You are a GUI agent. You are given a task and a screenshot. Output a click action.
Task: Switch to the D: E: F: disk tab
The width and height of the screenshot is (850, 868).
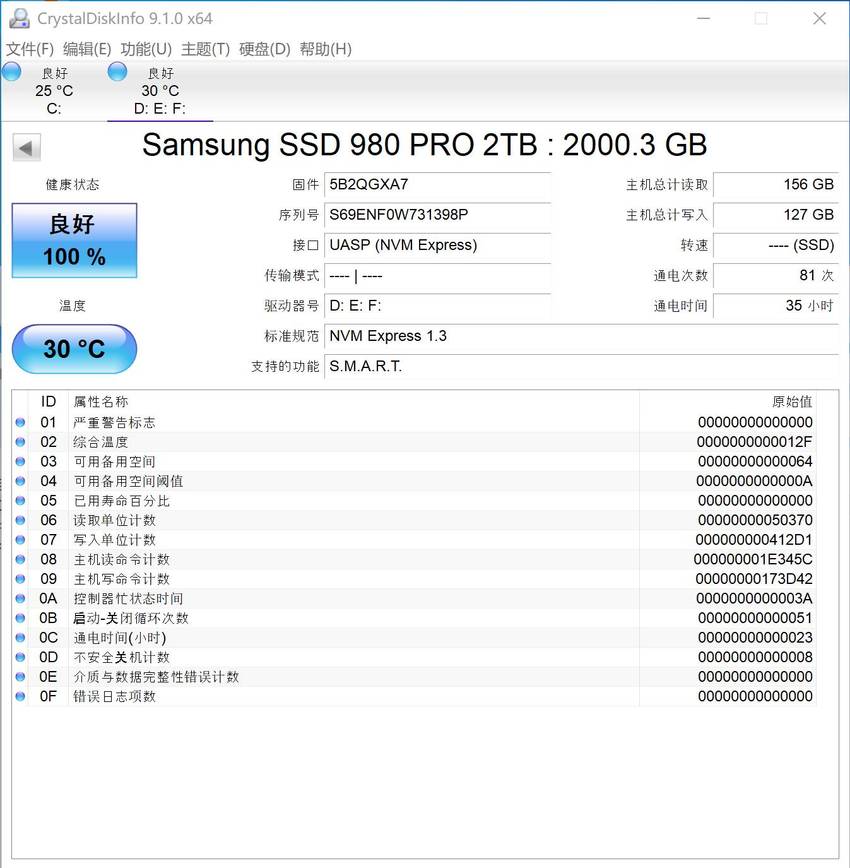[x=160, y=91]
